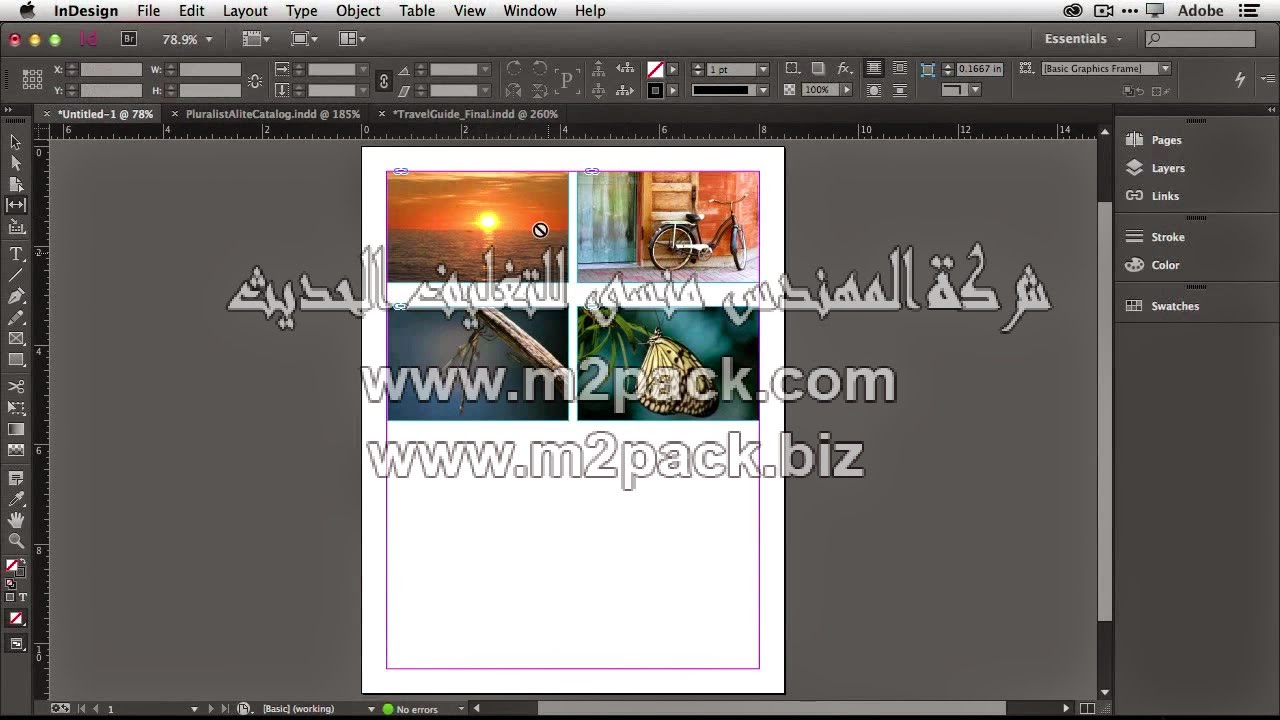The image size is (1280, 720).
Task: Activate the Gap tool
Action: click(x=15, y=205)
